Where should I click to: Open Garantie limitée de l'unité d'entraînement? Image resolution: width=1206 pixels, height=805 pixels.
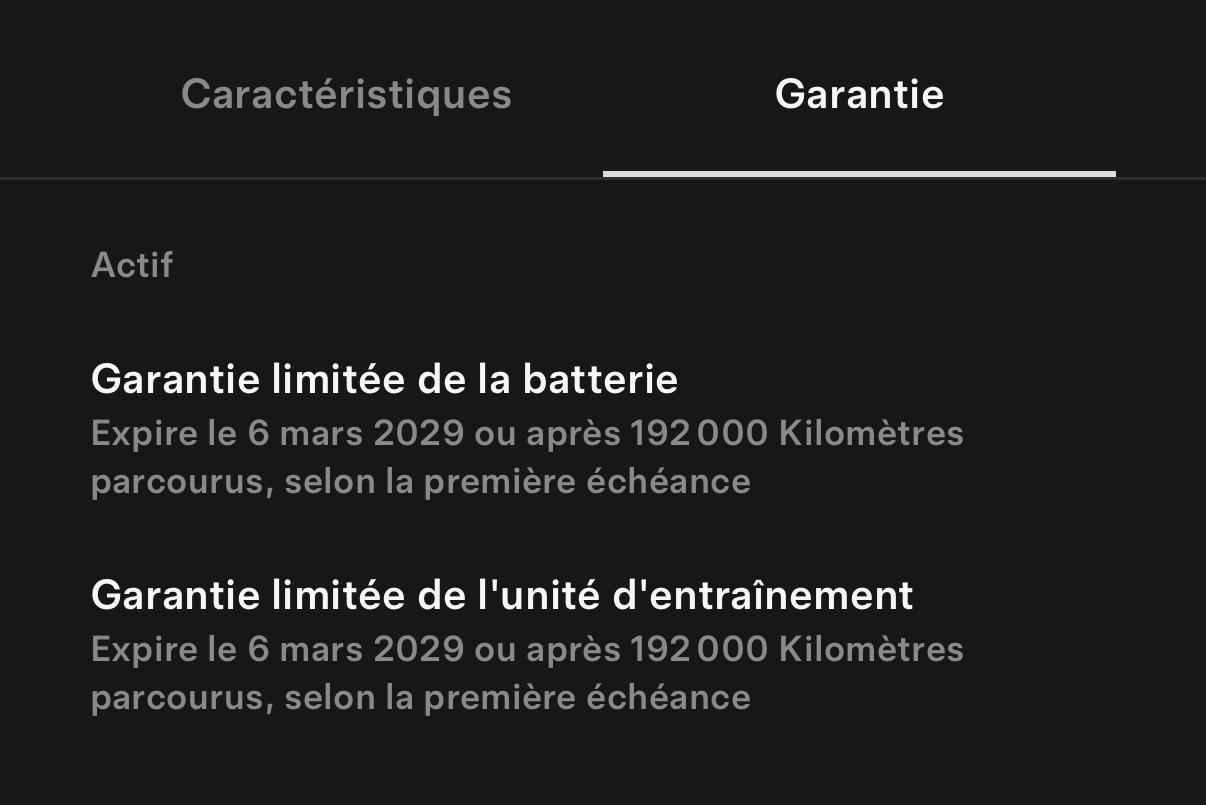(502, 595)
